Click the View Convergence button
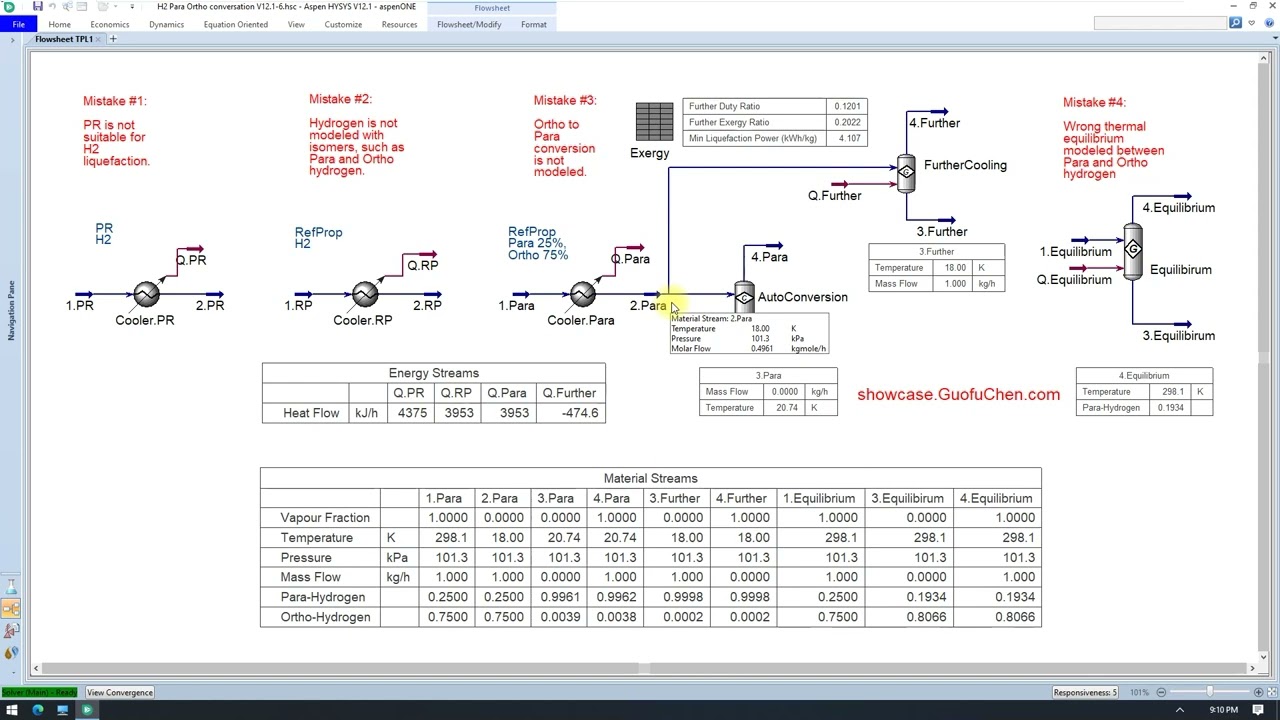 click(120, 692)
